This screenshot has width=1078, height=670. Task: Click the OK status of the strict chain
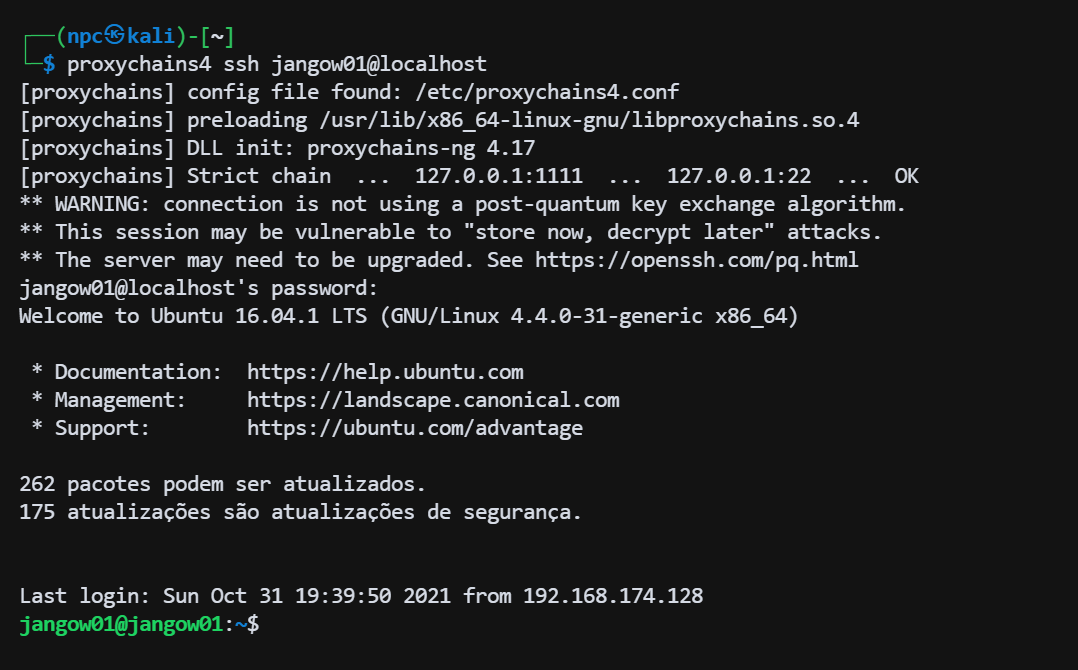point(906,176)
